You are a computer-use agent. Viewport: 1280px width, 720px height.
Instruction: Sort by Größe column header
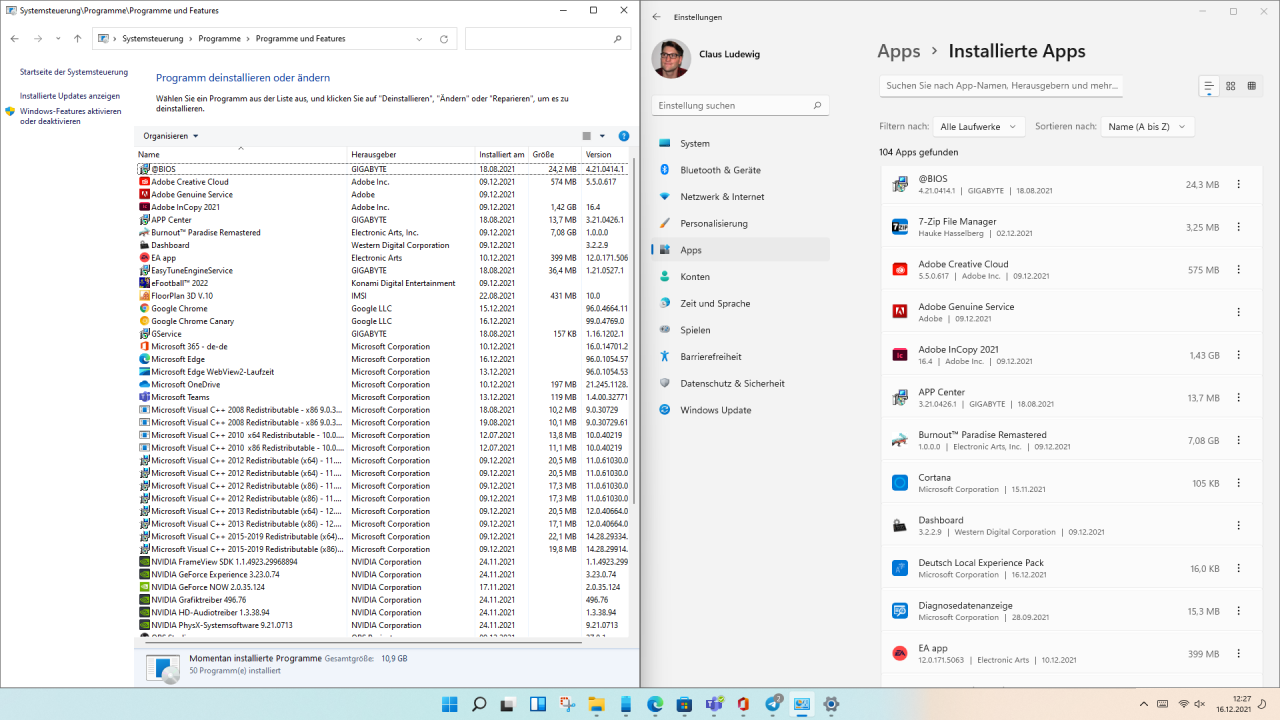555,155
